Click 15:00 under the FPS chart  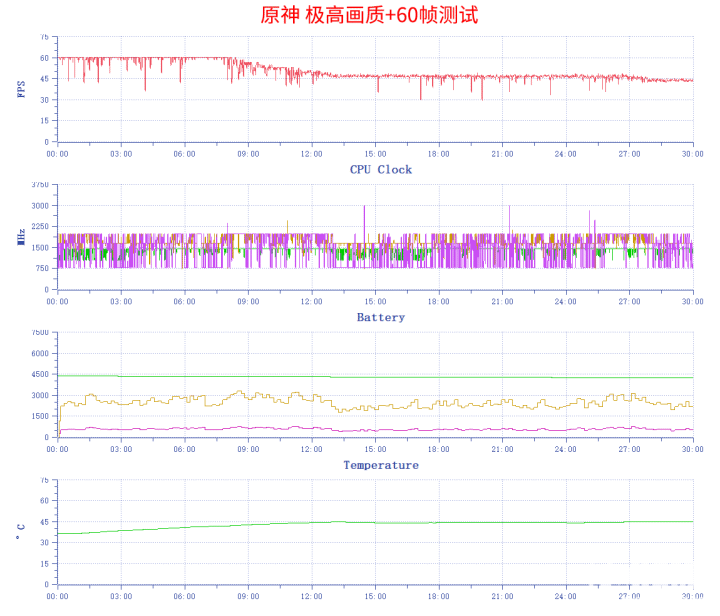[375, 154]
